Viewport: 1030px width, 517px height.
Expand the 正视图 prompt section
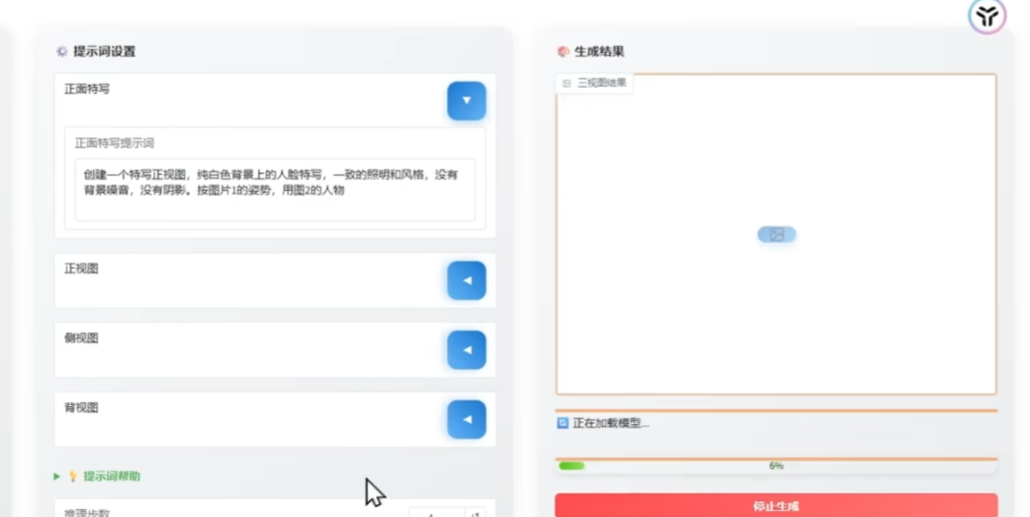pyautogui.click(x=466, y=281)
